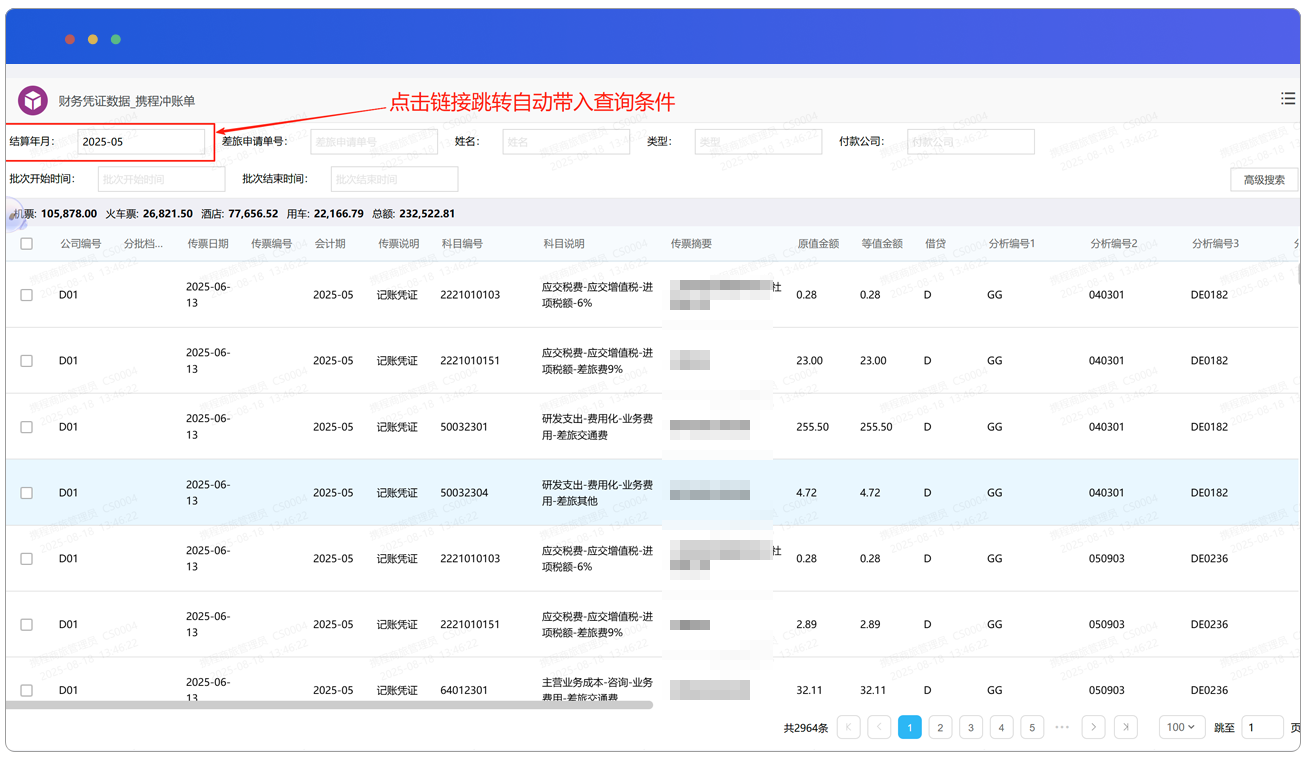Check the row with amount 255.50
Viewport: 1308px width, 763px height.
pyautogui.click(x=27, y=427)
